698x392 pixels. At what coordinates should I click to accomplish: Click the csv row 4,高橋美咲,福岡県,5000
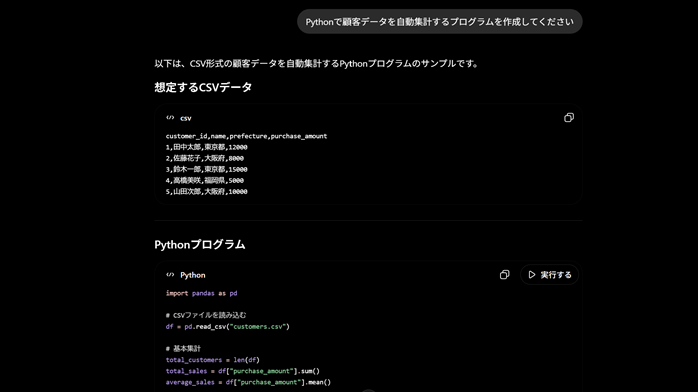(204, 181)
